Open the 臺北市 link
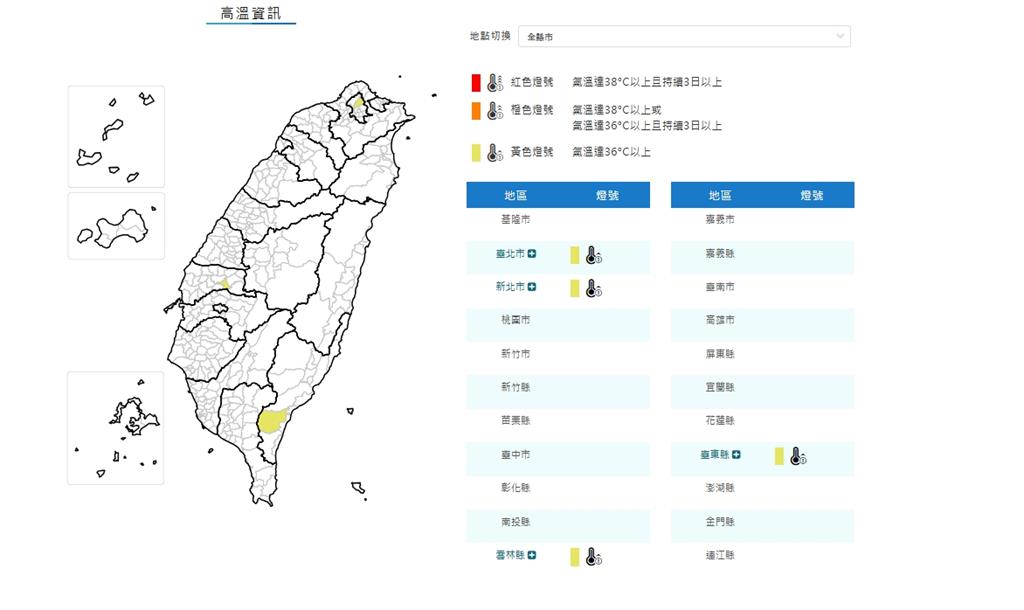Viewport: 1024px width, 610px height. [510, 254]
